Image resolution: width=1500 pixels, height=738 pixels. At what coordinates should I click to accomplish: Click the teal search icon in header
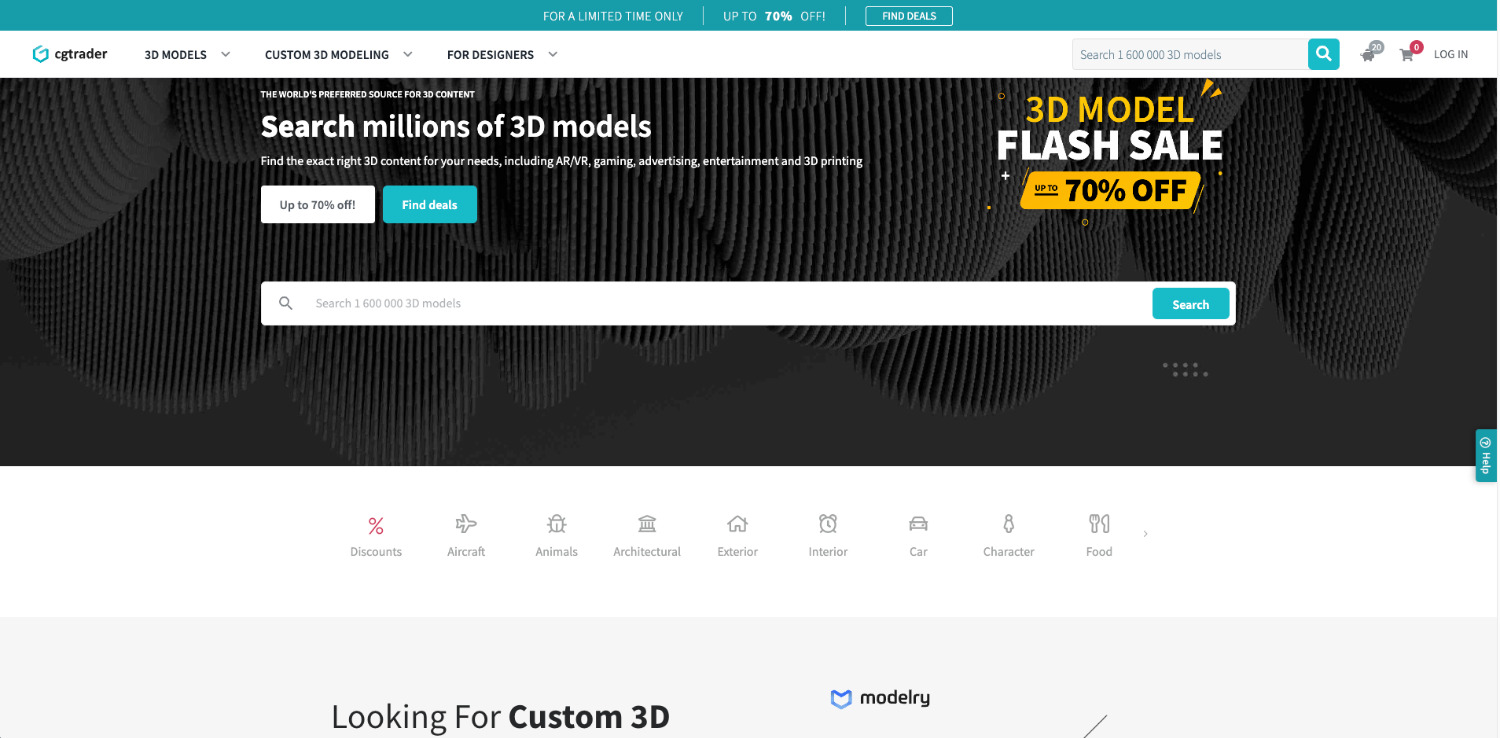[1323, 54]
